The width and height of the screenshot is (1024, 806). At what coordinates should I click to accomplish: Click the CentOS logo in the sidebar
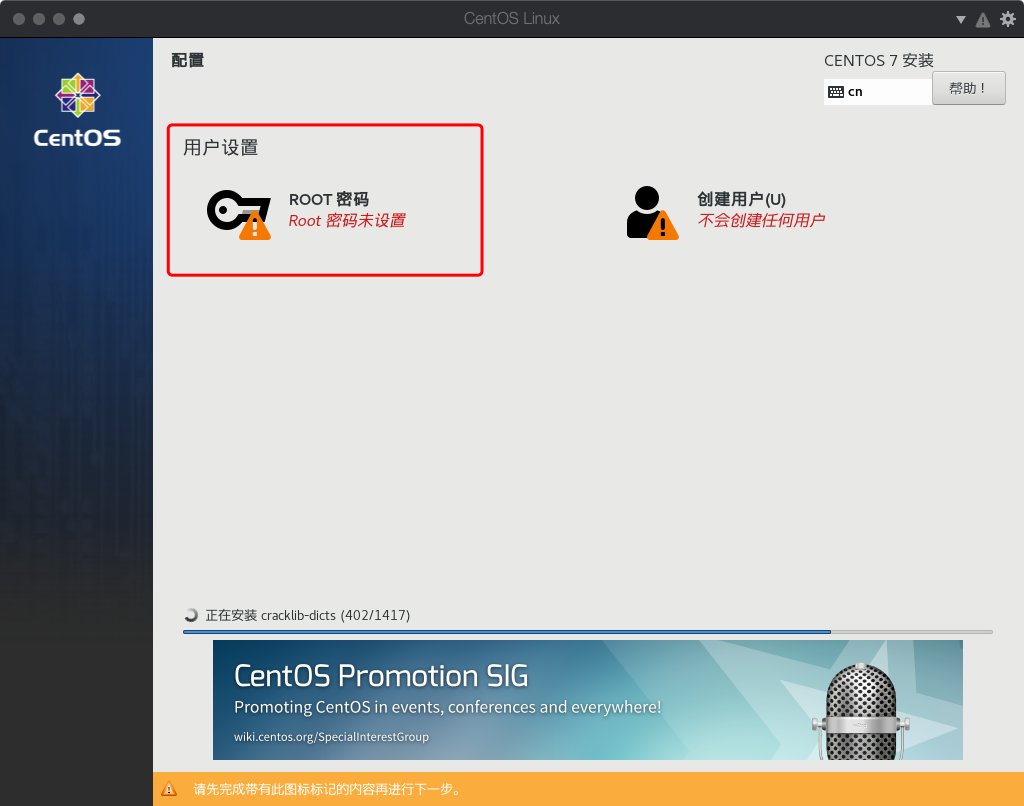[x=77, y=110]
